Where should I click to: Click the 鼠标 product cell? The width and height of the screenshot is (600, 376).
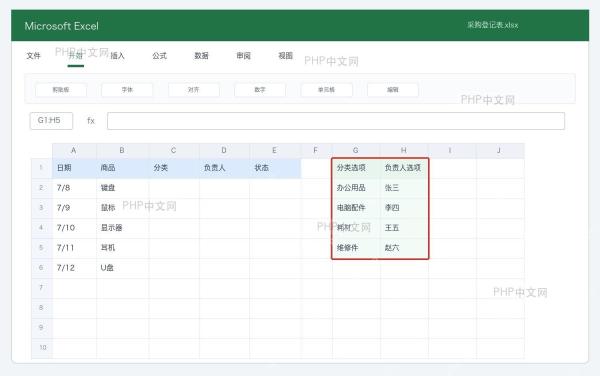122,208
